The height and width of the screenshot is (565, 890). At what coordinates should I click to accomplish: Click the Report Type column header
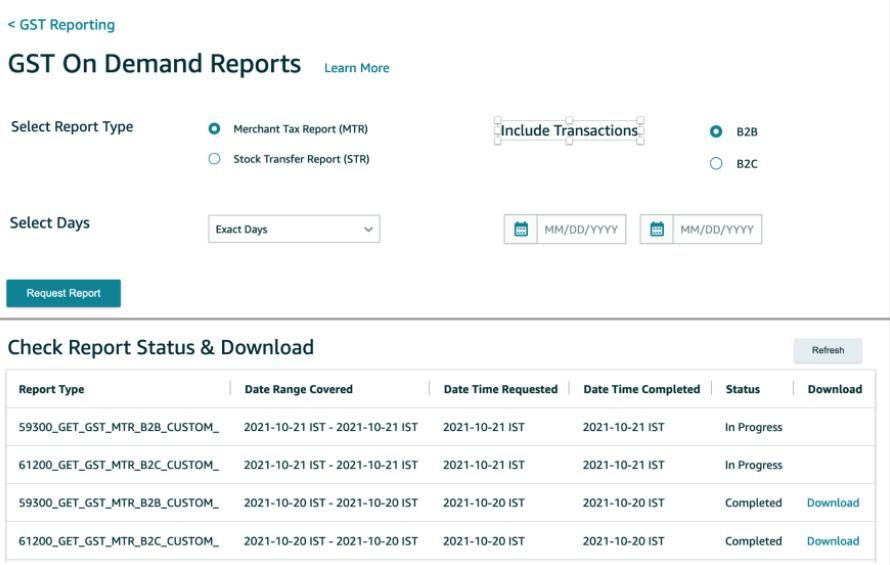coord(52,390)
